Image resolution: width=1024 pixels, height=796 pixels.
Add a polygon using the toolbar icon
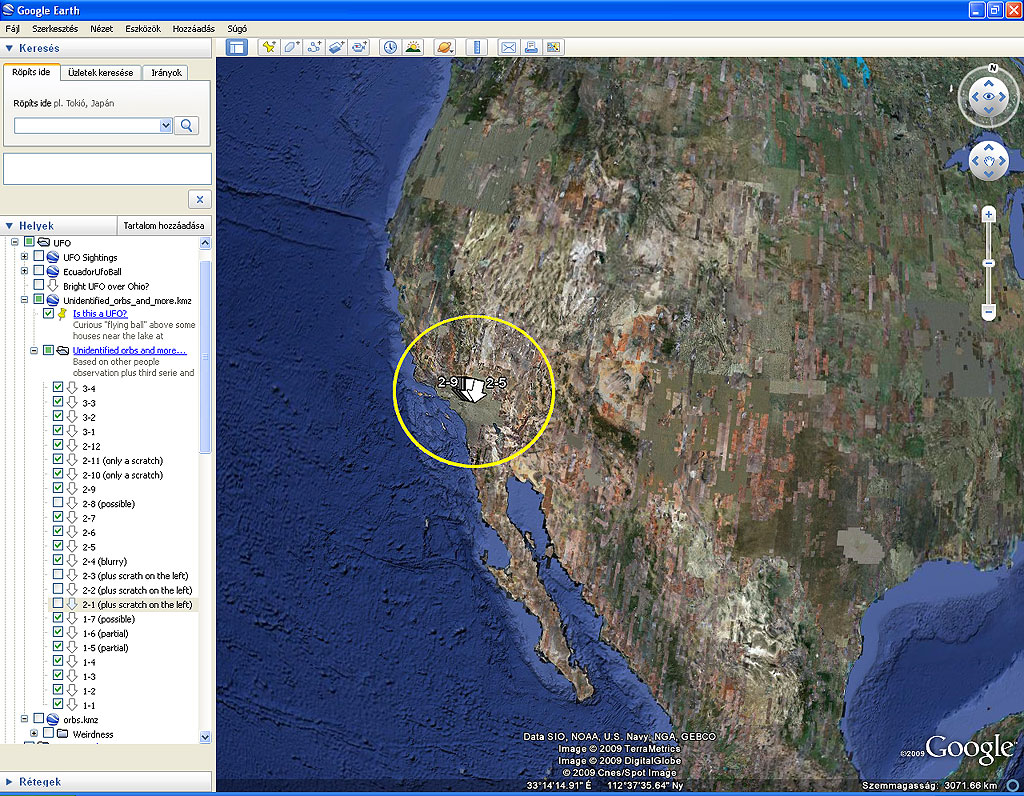click(x=291, y=47)
